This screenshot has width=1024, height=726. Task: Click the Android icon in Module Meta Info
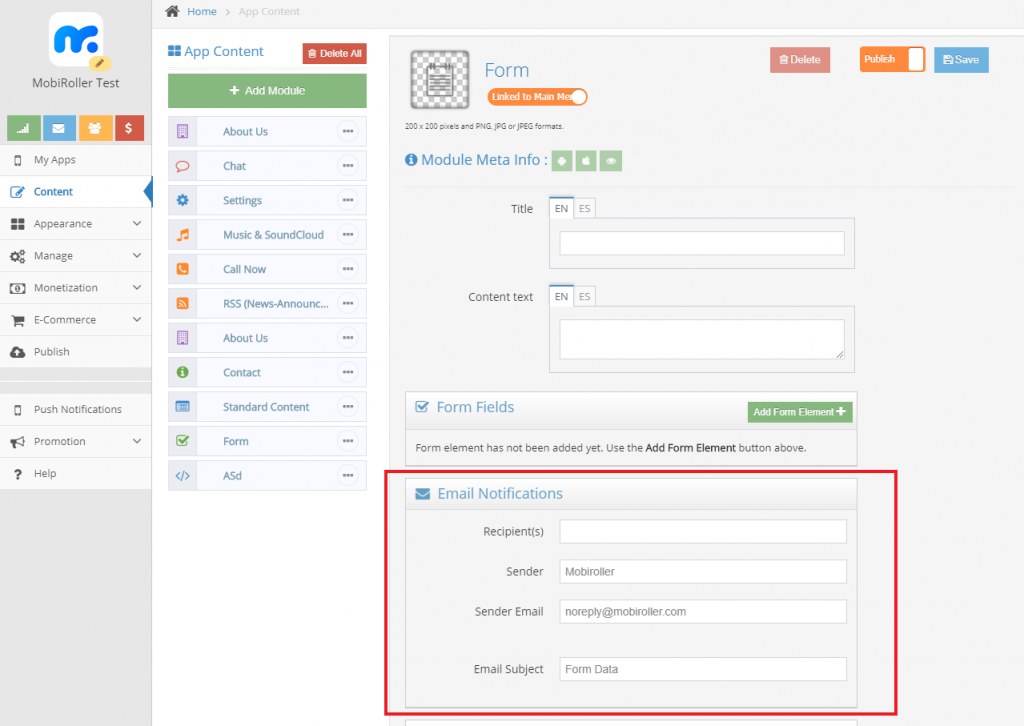563,160
